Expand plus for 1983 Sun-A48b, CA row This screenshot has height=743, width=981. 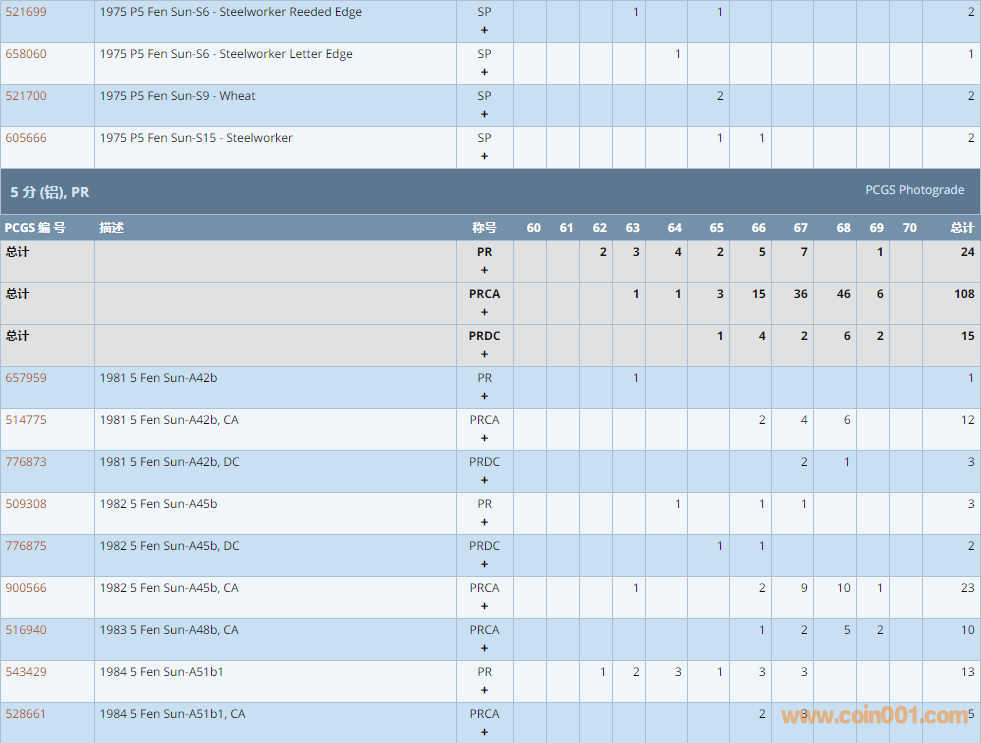[485, 648]
